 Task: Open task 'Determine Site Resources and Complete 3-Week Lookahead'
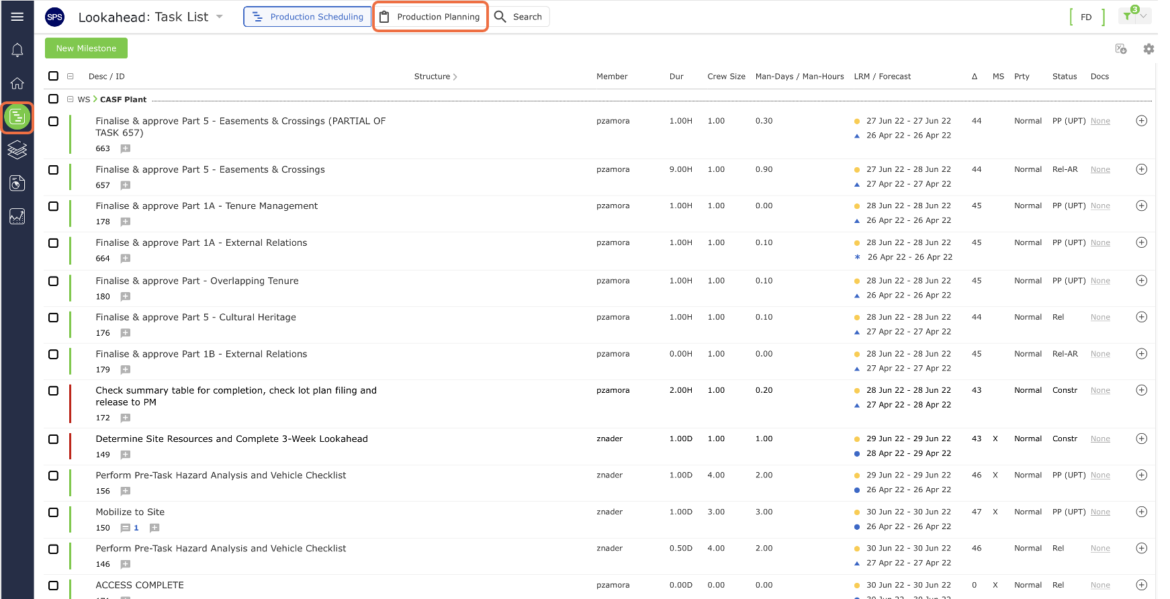231,439
